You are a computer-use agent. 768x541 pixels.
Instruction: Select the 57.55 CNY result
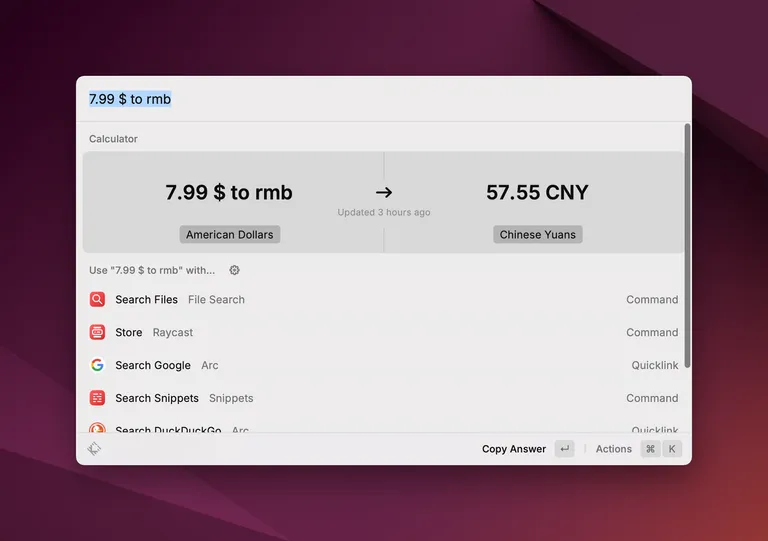pyautogui.click(x=537, y=192)
